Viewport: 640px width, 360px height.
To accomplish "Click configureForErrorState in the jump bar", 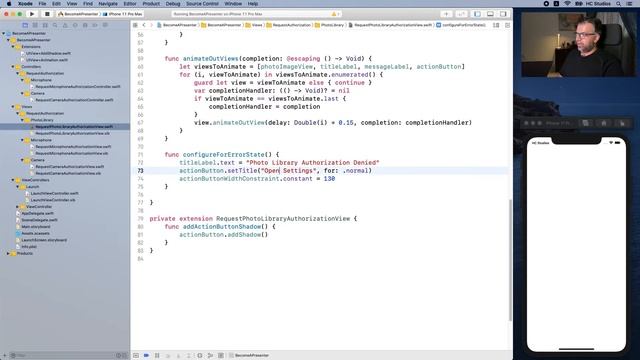I will coord(461,25).
